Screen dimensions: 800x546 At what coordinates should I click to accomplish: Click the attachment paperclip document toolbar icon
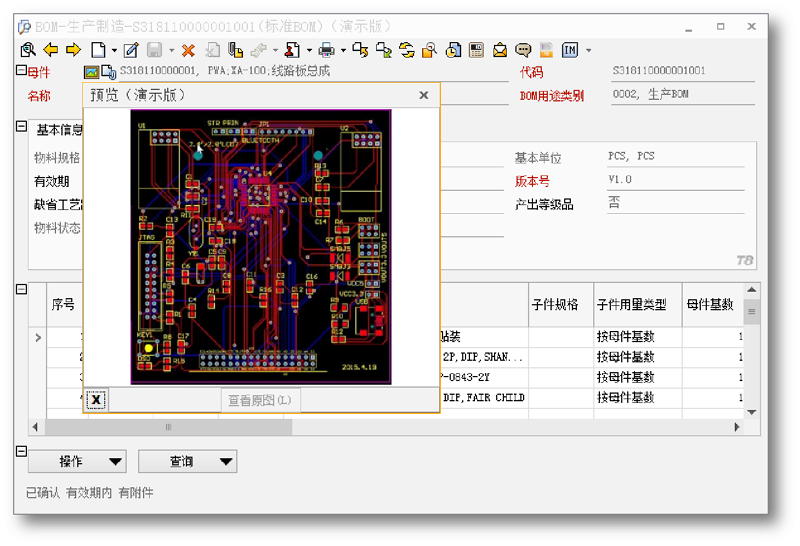tap(235, 49)
